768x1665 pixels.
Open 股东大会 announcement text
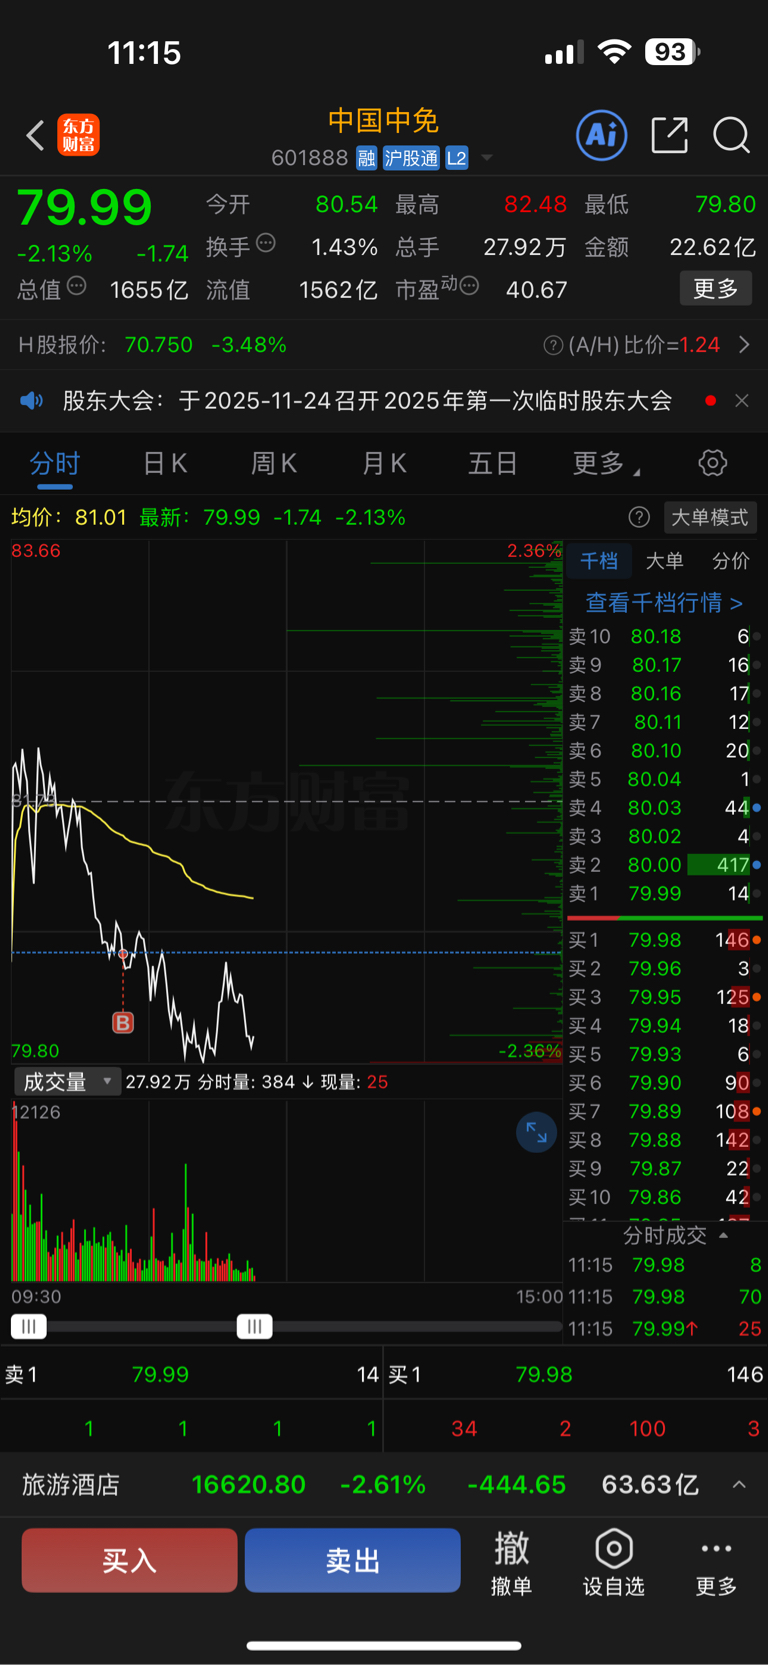367,401
